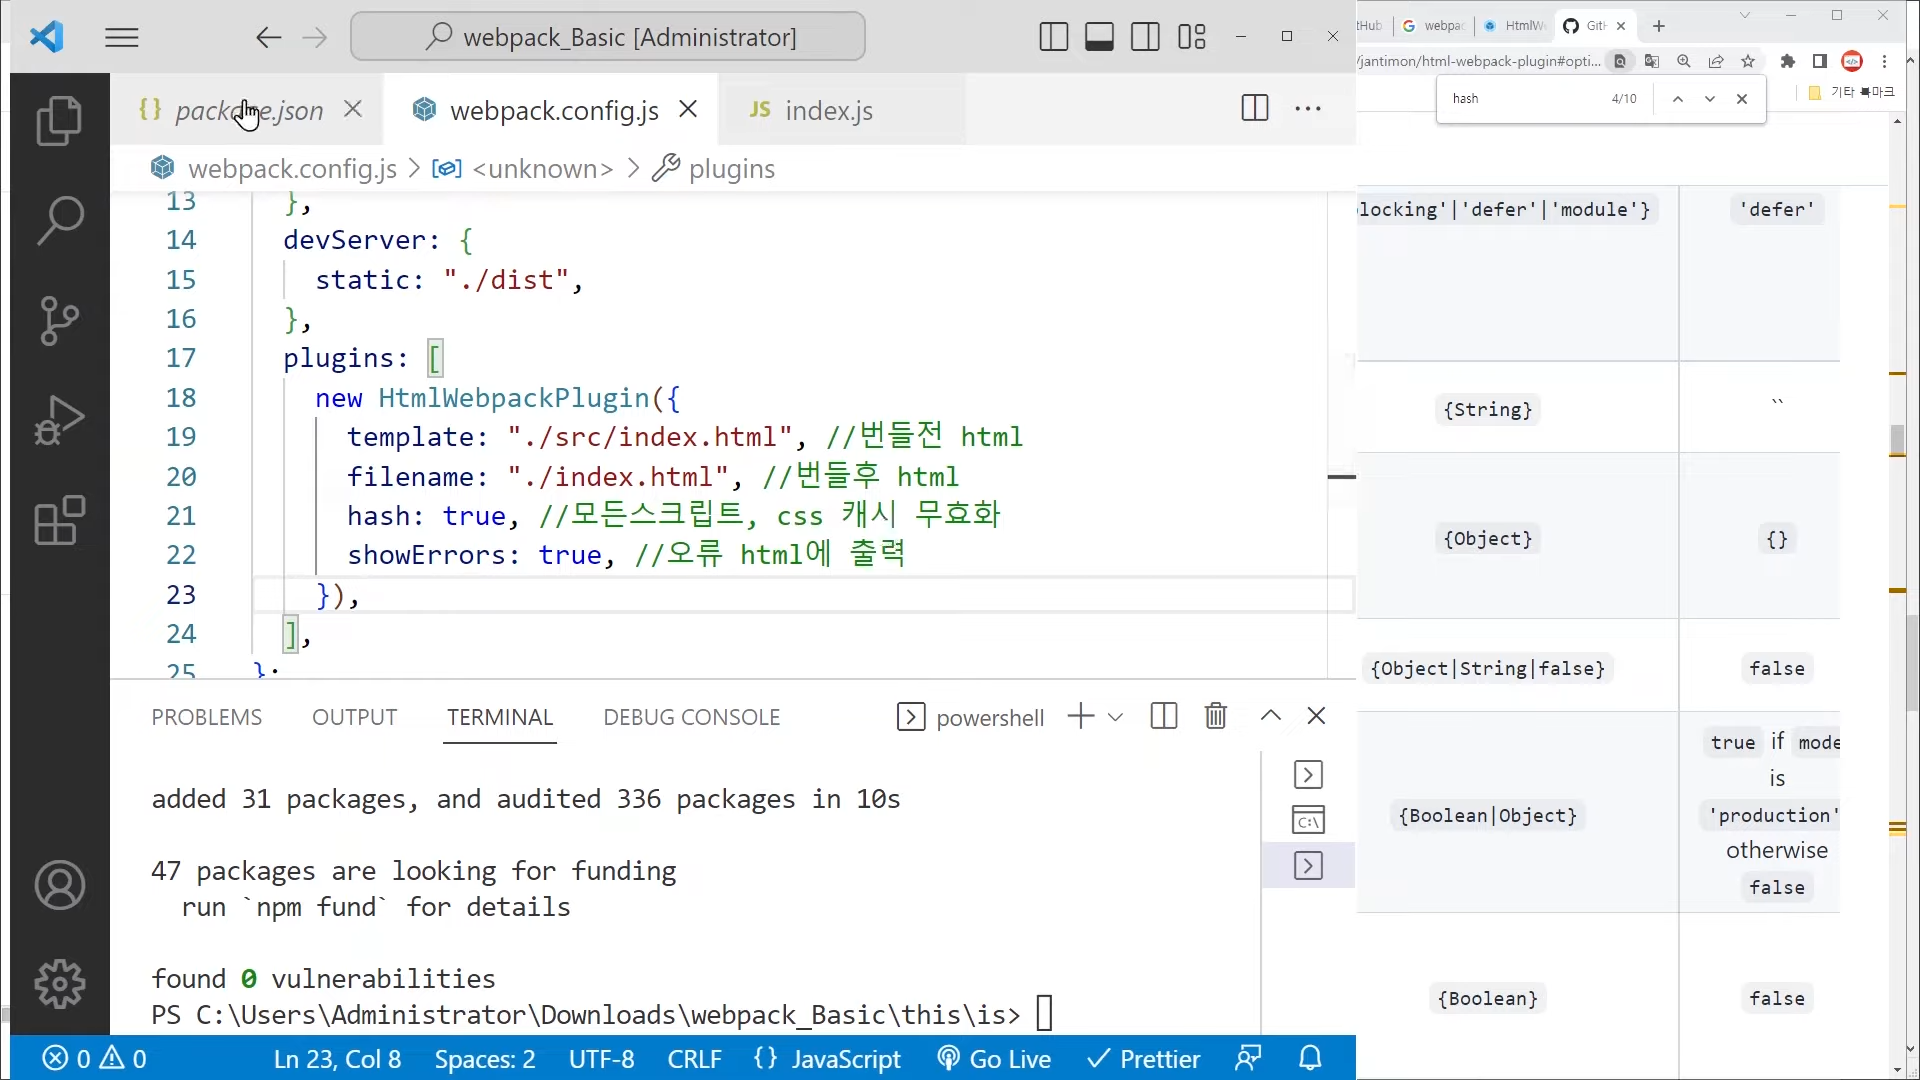Viewport: 1920px width, 1080px height.
Task: Click the Prettier status bar item
Action: tap(1143, 1059)
